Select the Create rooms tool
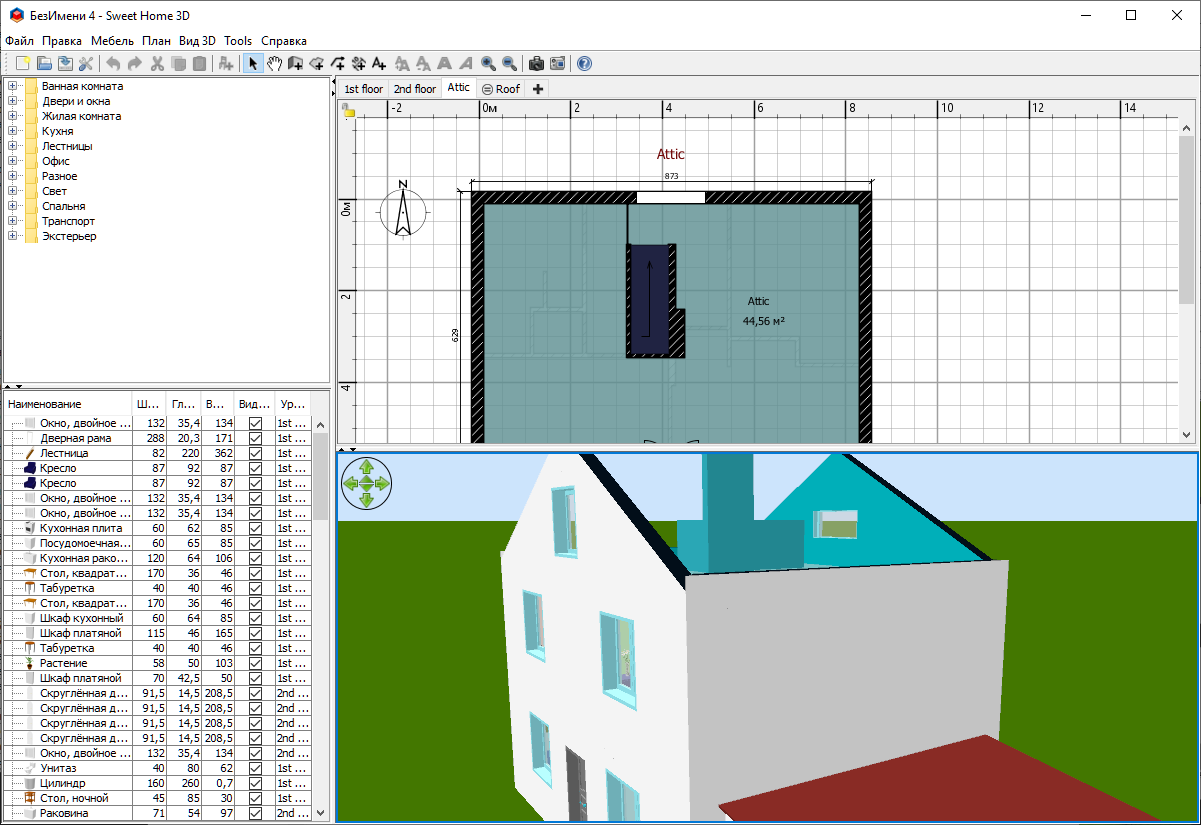Image resolution: width=1201 pixels, height=825 pixels. 316,64
